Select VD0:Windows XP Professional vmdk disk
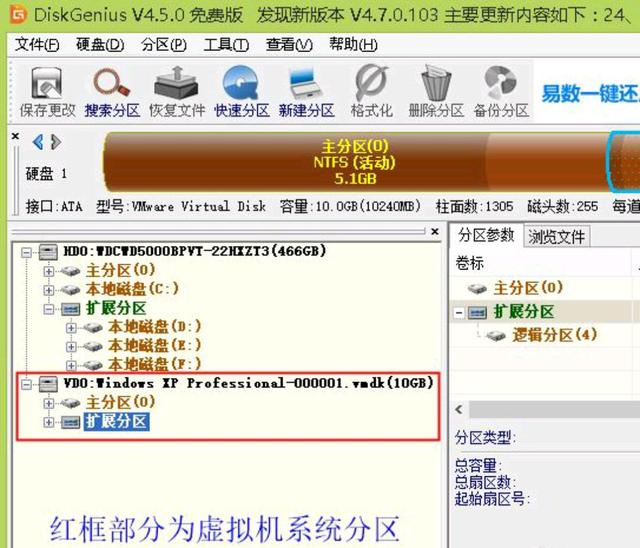This screenshot has width=640, height=548. [248, 384]
